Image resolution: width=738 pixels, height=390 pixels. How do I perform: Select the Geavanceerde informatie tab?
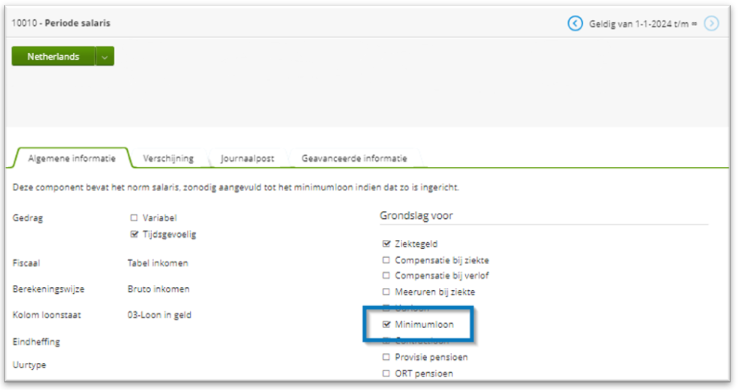pos(354,158)
